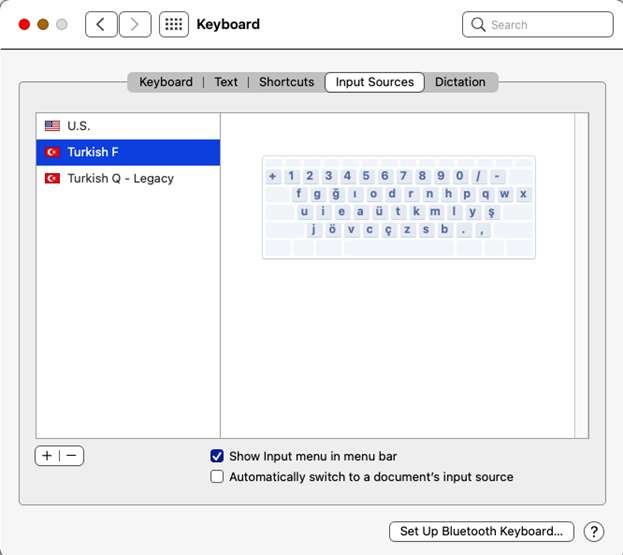Enable automatically switch to document's input source
623x555 pixels.
pyautogui.click(x=217, y=476)
